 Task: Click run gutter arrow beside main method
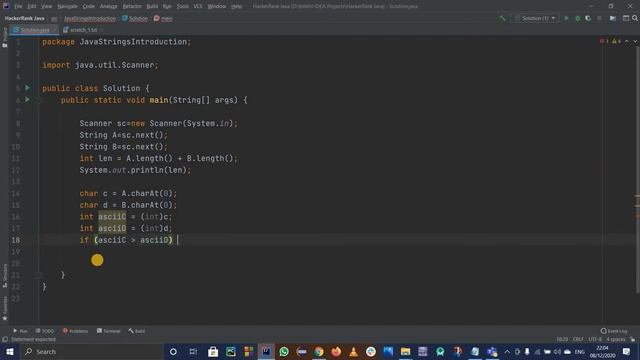pyautogui.click(x=27, y=99)
